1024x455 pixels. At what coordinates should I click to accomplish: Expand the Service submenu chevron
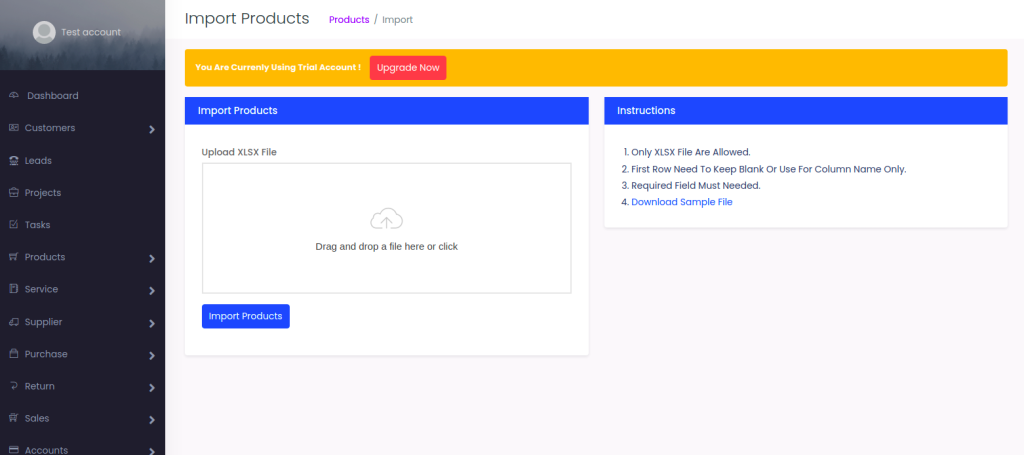(x=152, y=291)
